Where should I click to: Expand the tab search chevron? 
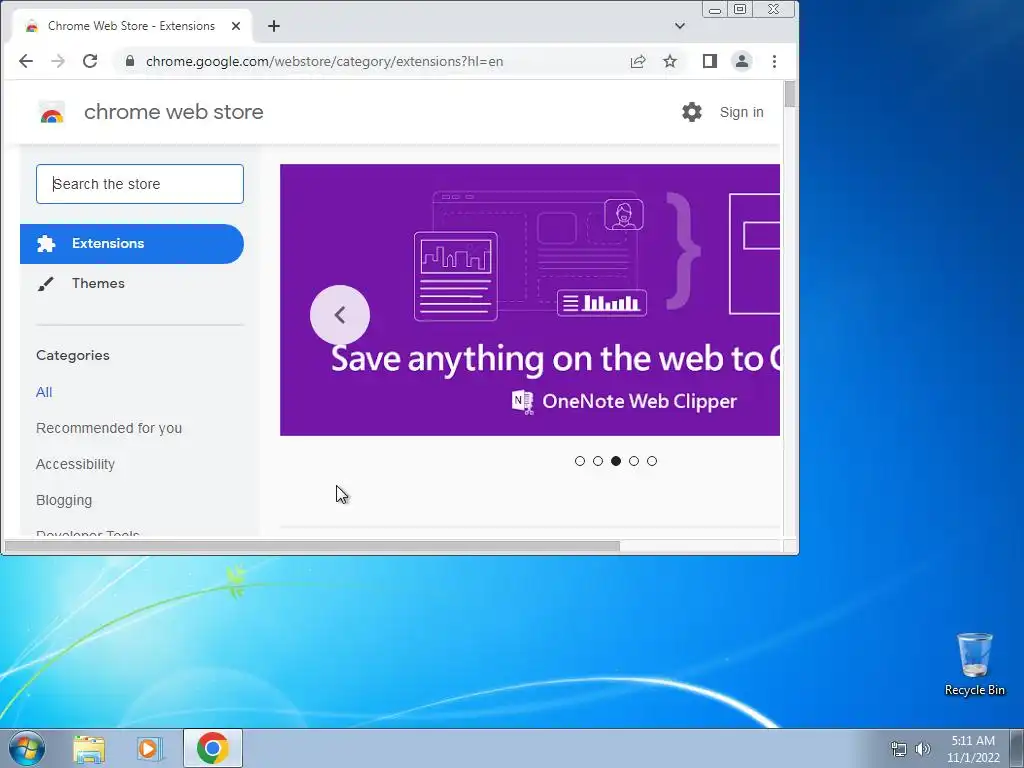680,26
